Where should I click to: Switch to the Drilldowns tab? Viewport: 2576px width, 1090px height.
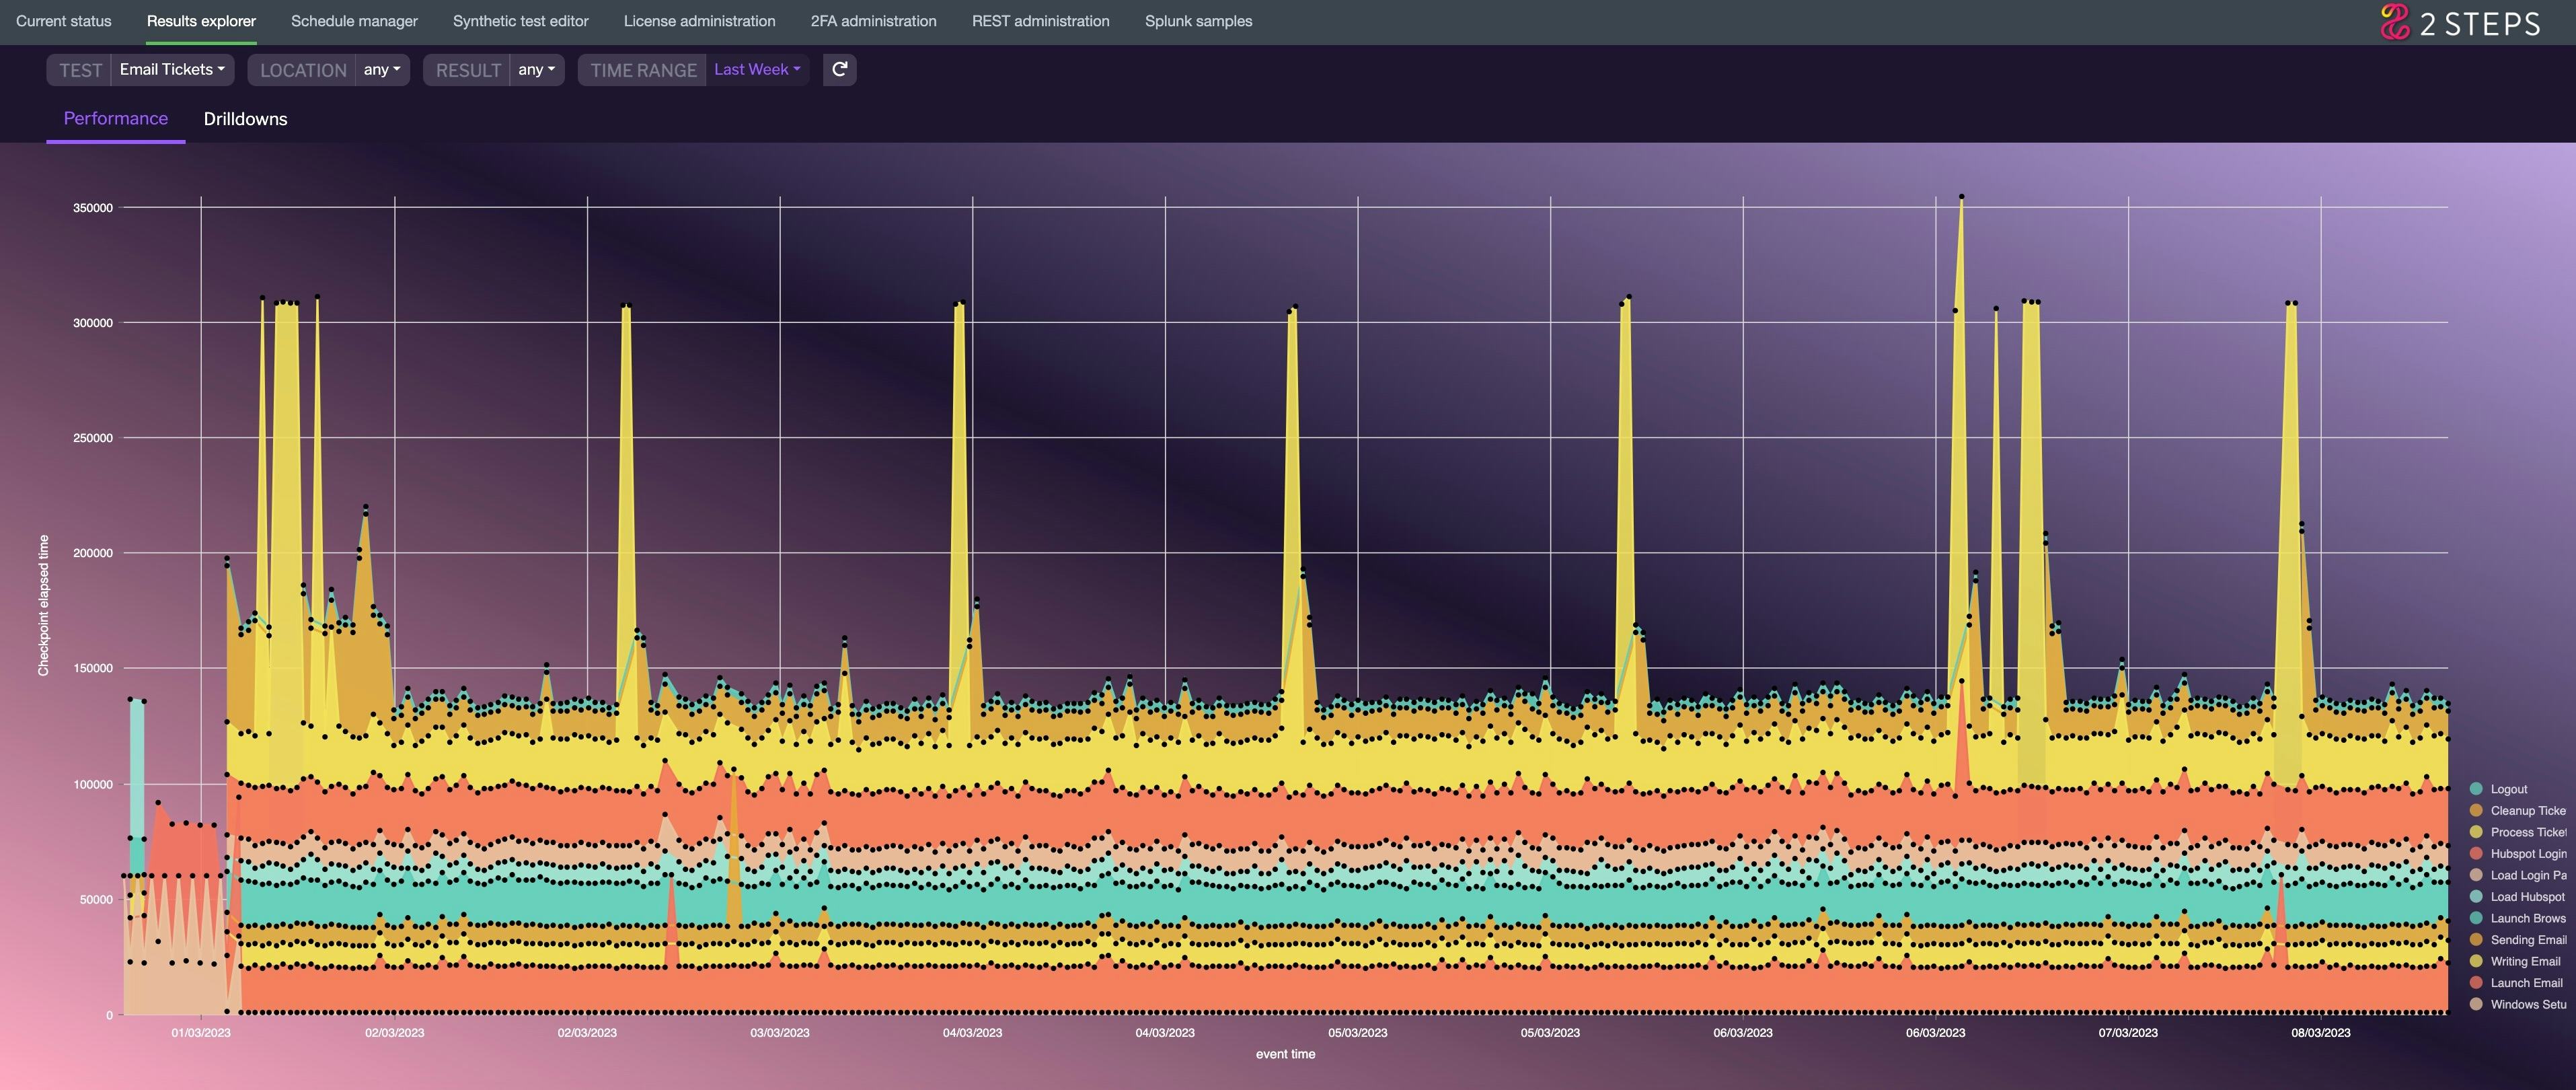[x=245, y=119]
